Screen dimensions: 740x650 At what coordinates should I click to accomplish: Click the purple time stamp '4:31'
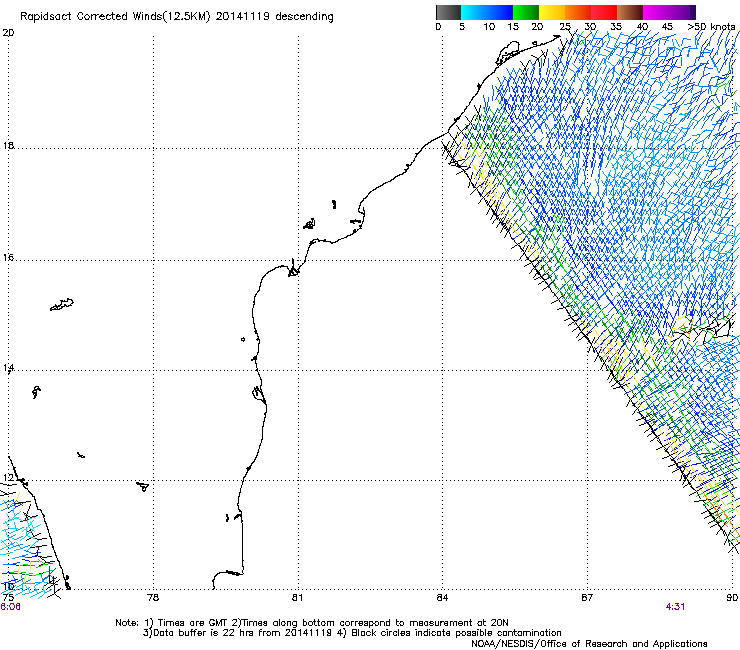point(675,607)
